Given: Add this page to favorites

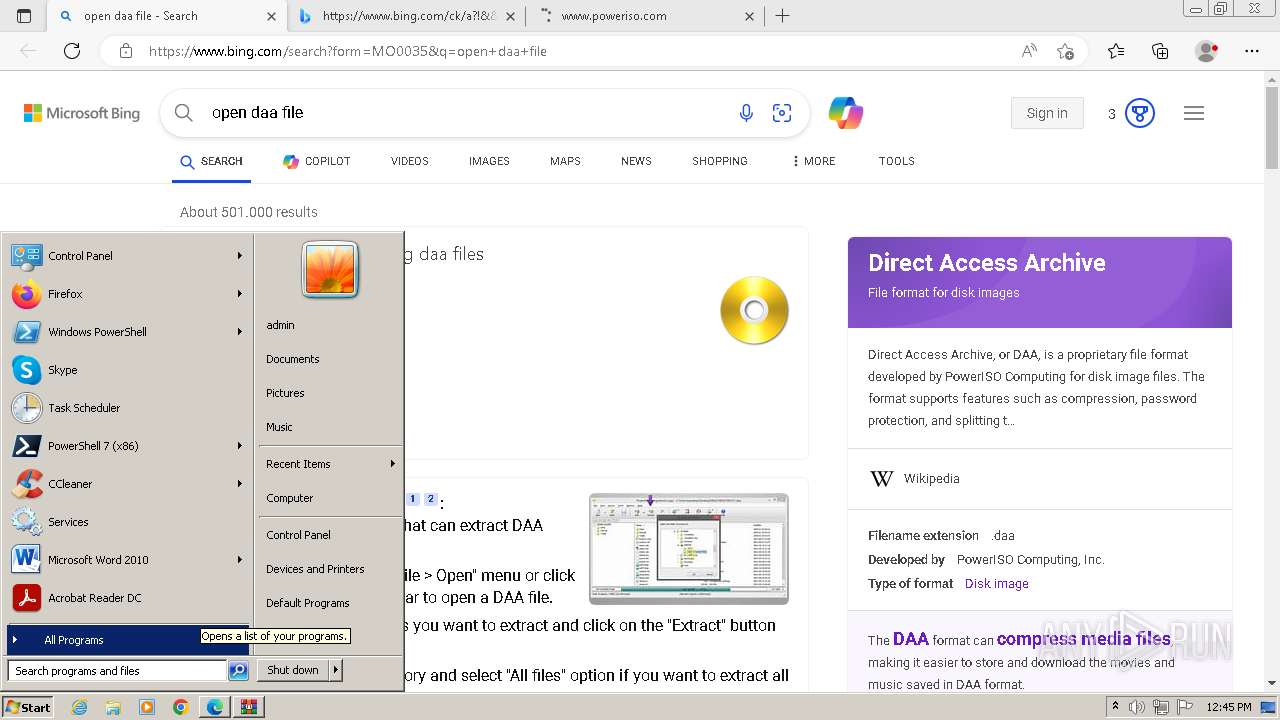Looking at the screenshot, I should click(x=1066, y=51).
